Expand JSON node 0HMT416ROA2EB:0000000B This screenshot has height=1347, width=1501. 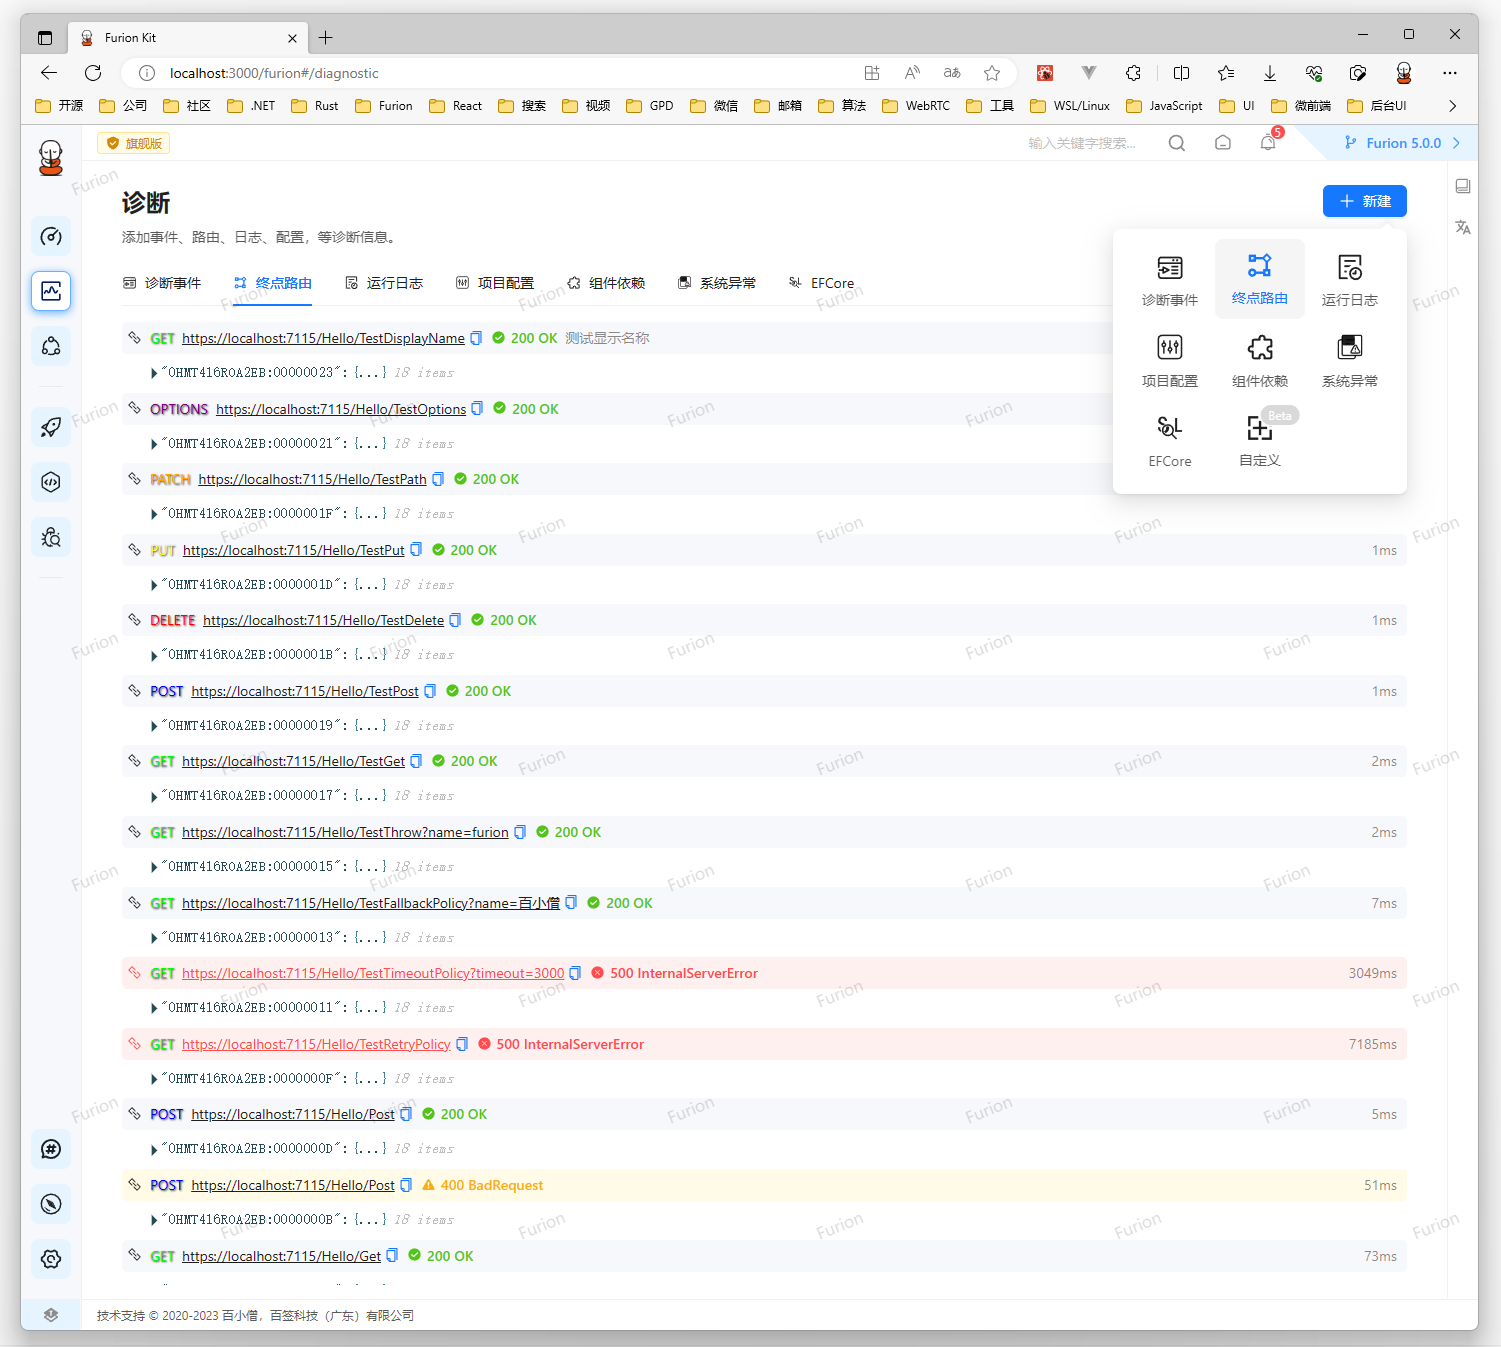(154, 1220)
